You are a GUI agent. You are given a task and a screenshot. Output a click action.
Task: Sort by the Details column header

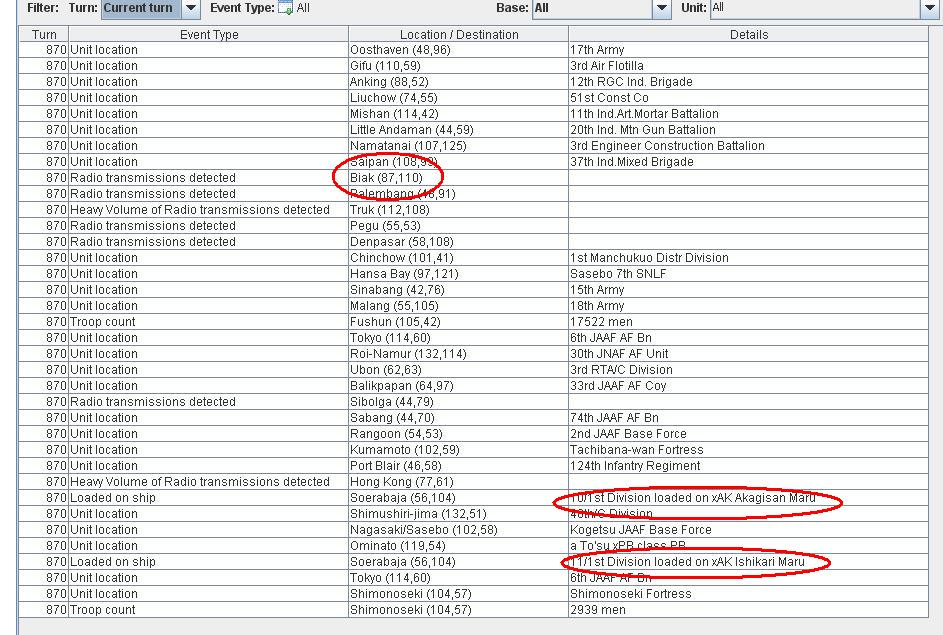click(x=748, y=34)
